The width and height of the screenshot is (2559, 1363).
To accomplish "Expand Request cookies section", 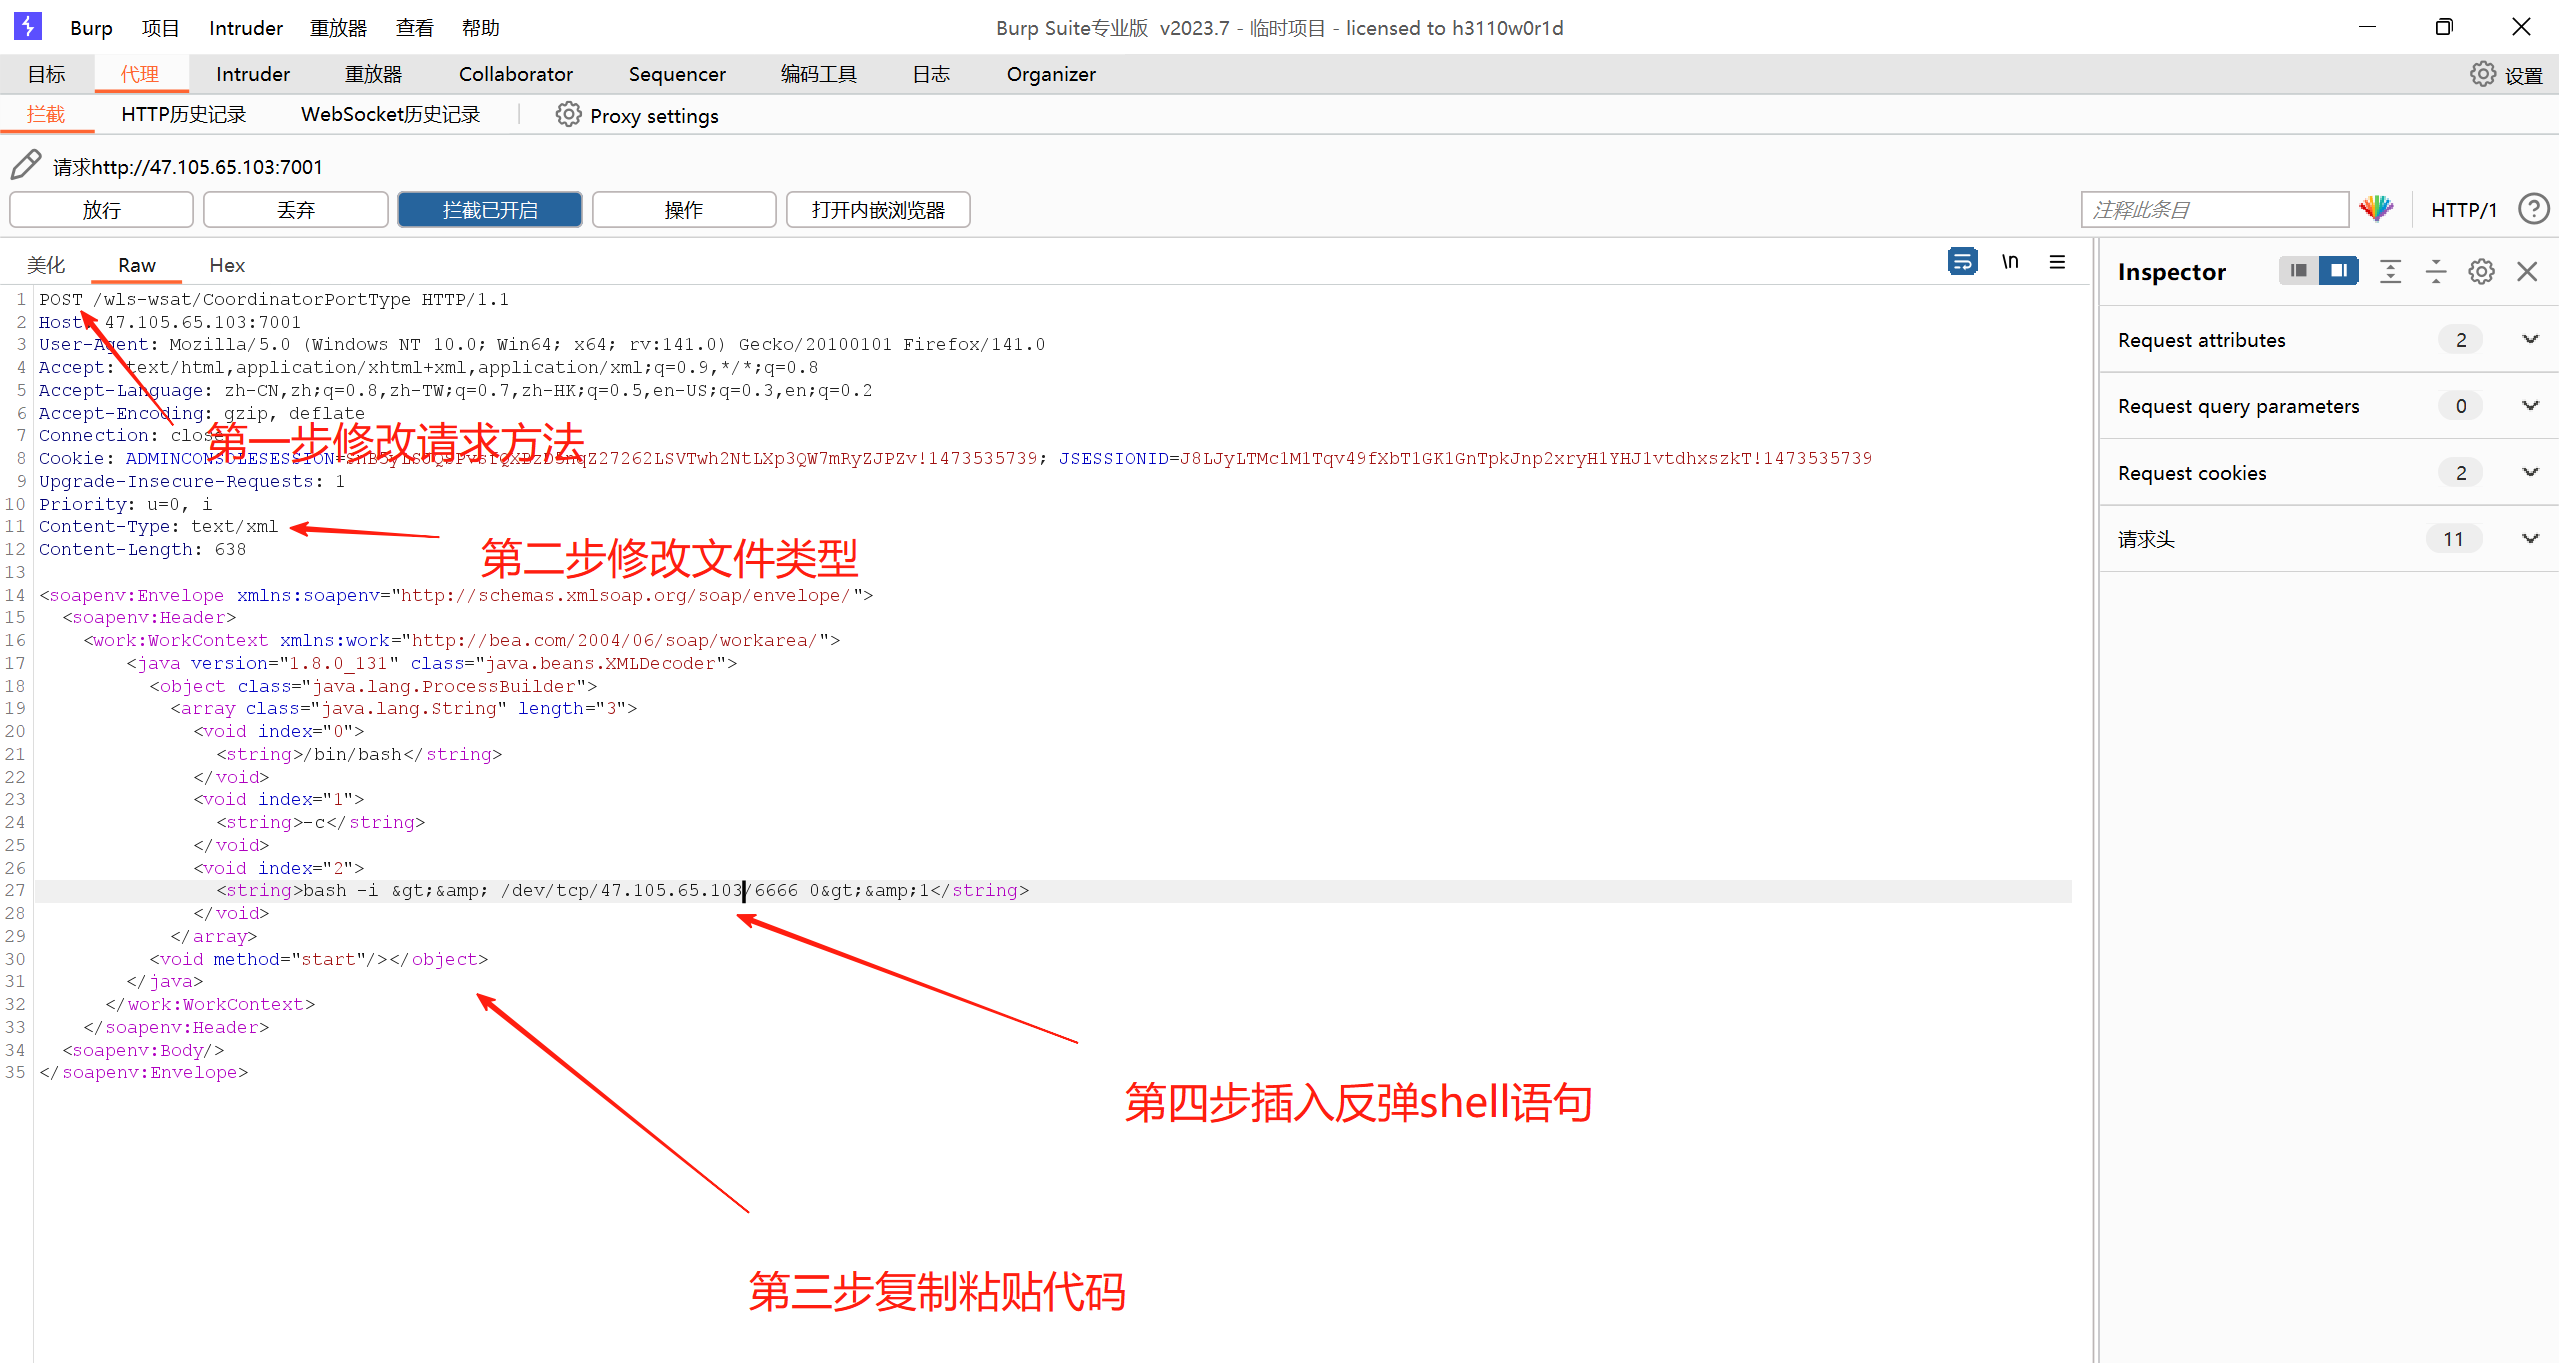I will click(2530, 472).
